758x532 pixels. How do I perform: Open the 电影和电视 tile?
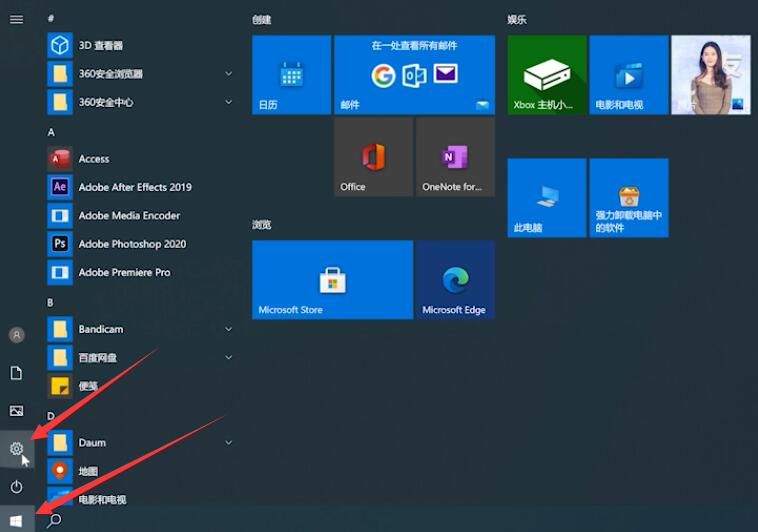(x=629, y=74)
